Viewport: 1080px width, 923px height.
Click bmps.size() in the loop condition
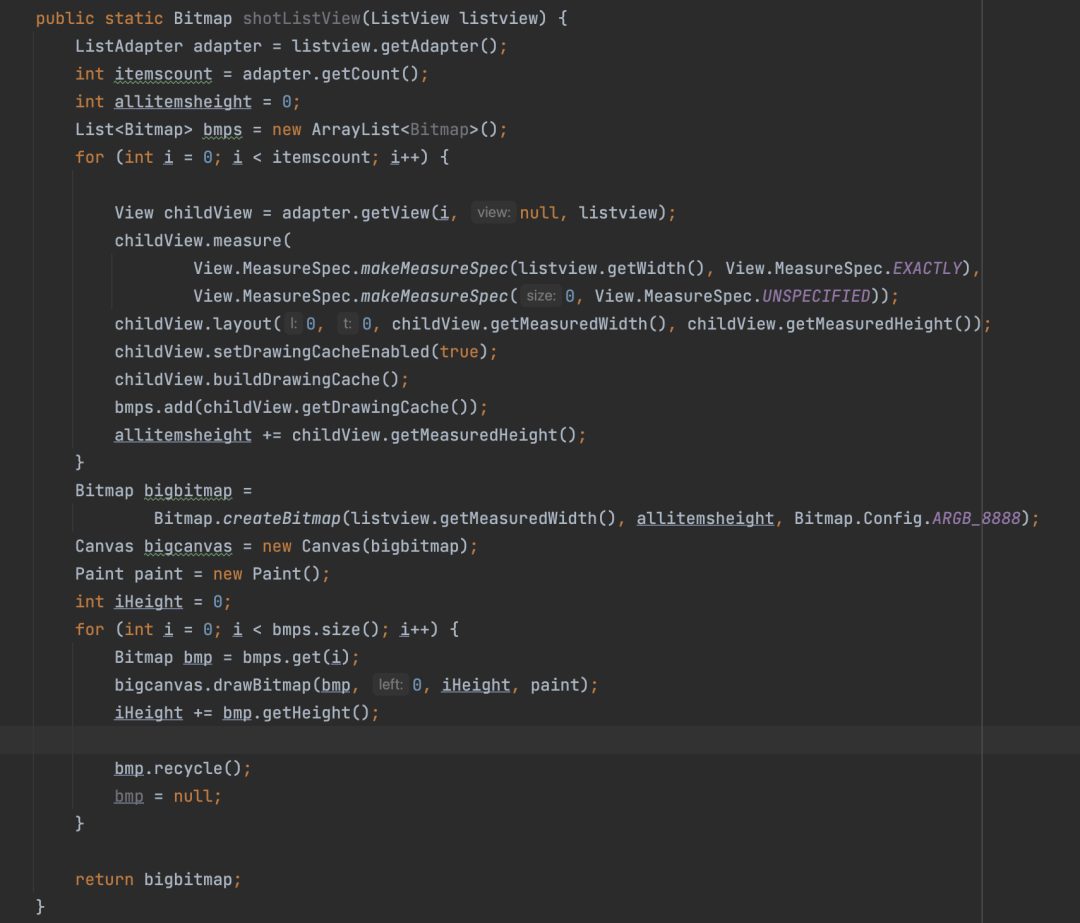(x=326, y=630)
